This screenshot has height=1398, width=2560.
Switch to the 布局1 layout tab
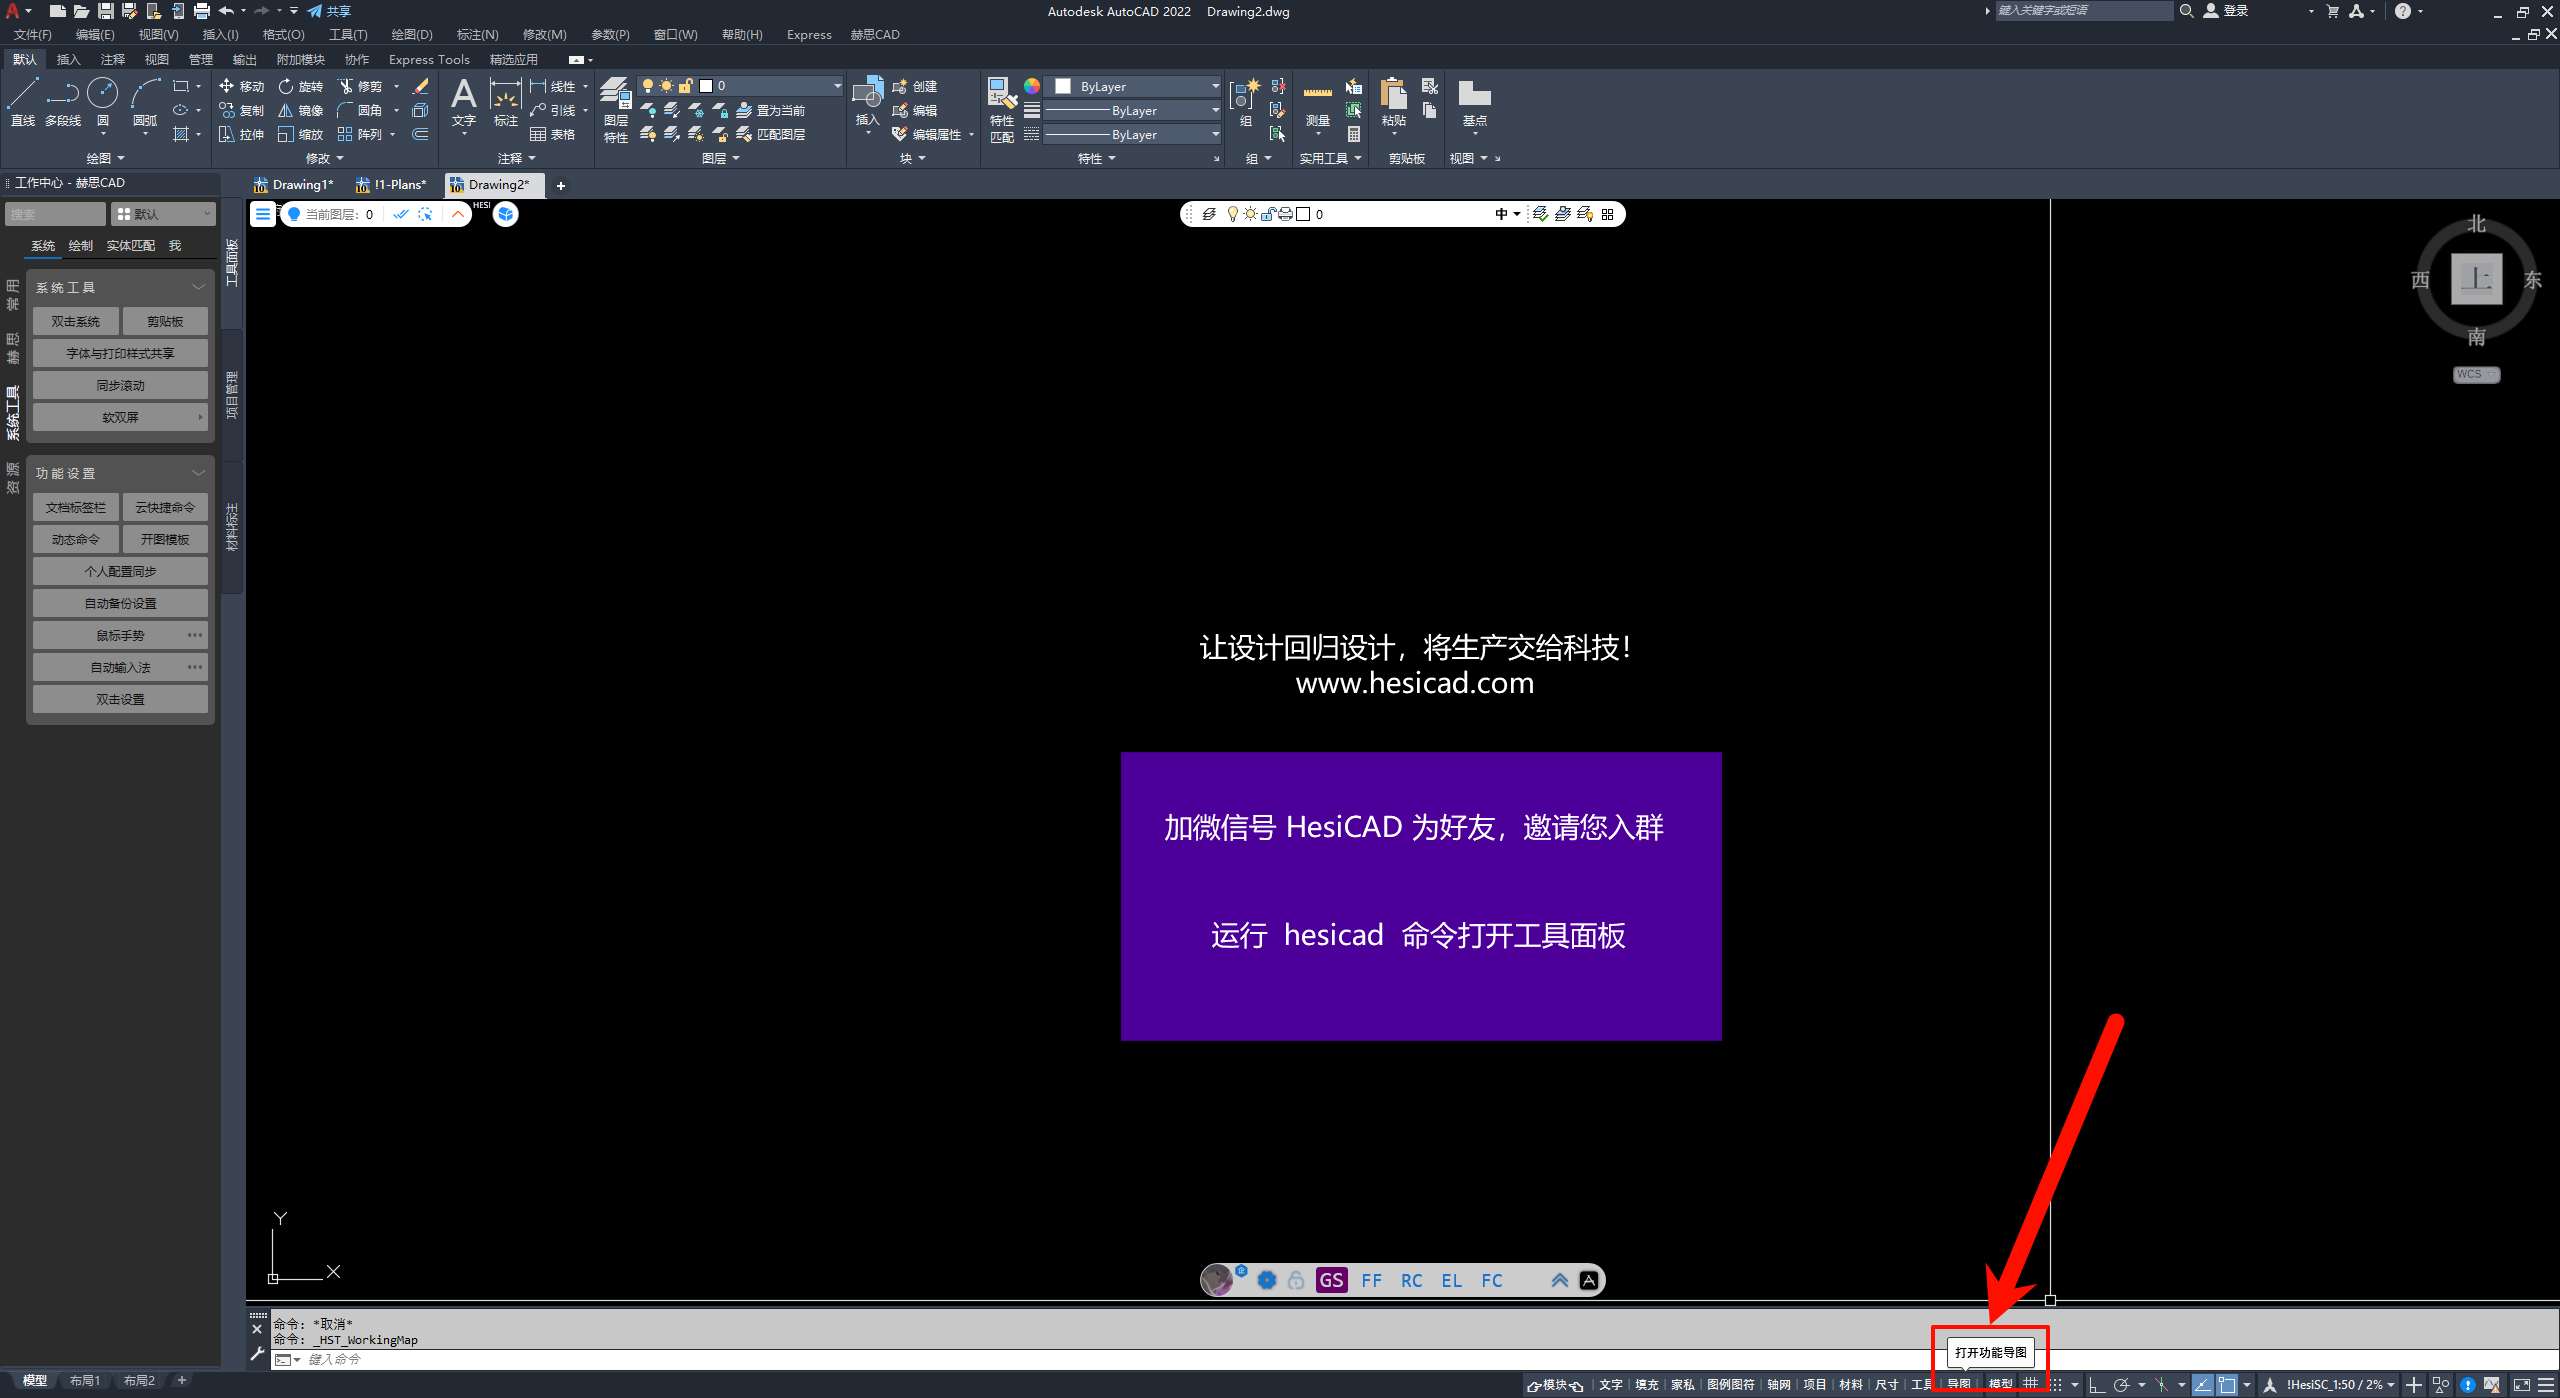pyautogui.click(x=85, y=1380)
